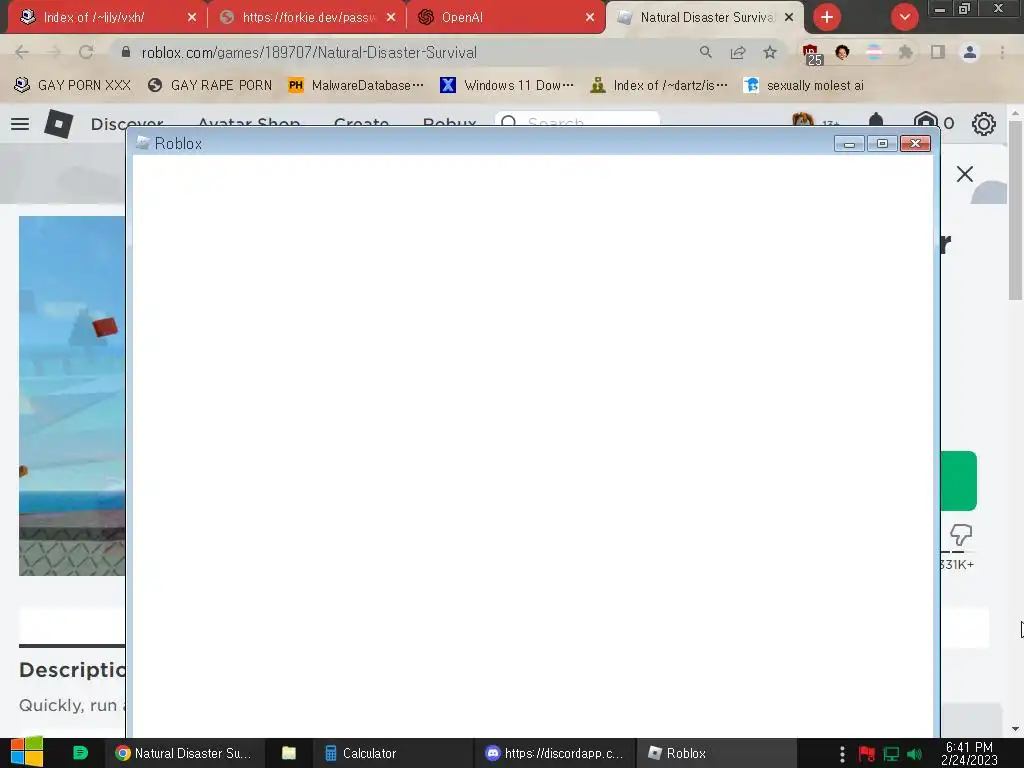Click the page vertical scrollbar thumb

pyautogui.click(x=1016, y=209)
